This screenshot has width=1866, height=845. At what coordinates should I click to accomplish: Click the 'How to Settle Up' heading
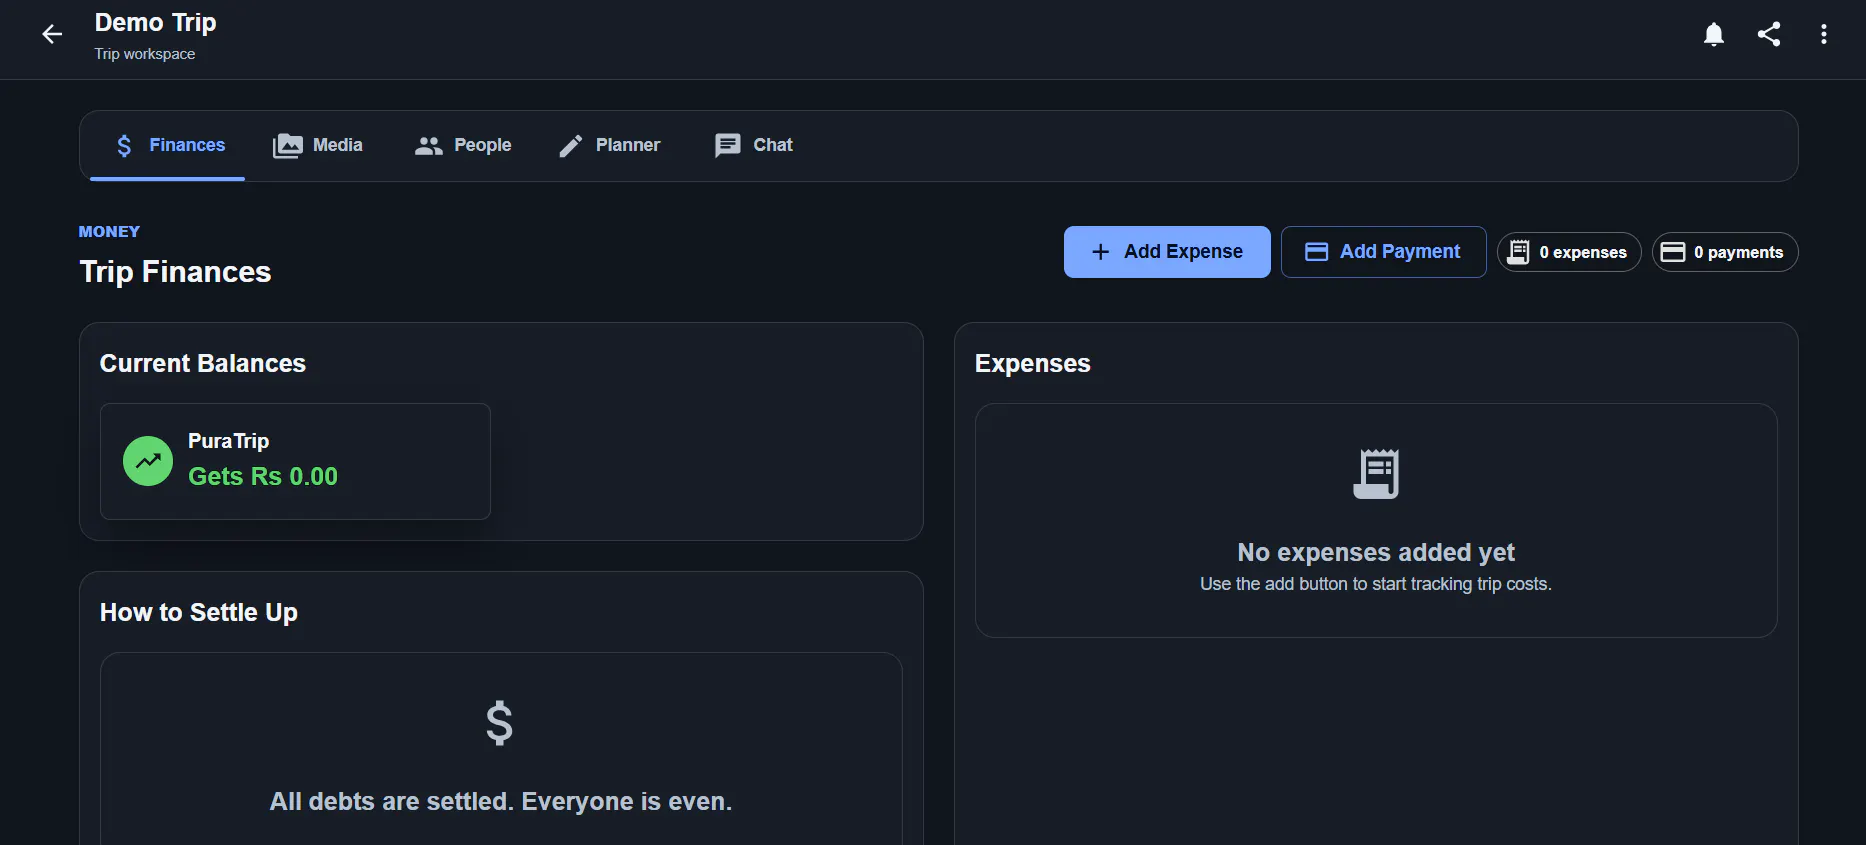point(199,612)
